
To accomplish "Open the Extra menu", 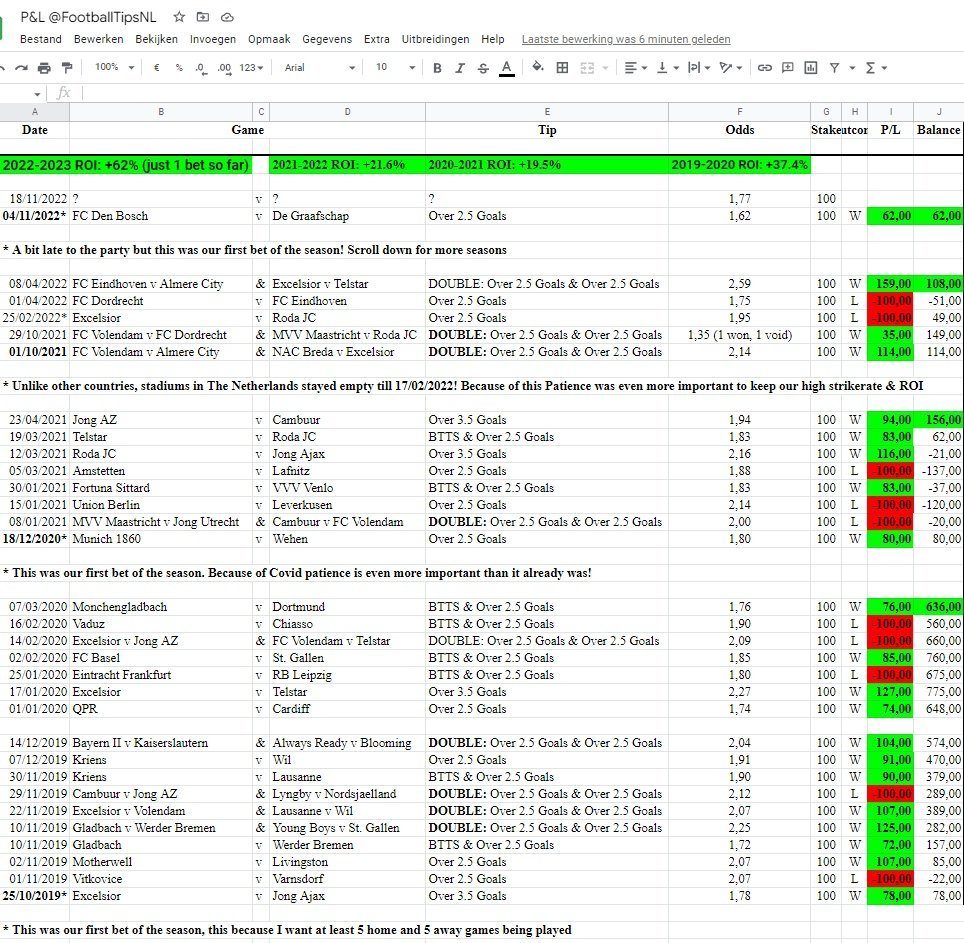I will (x=376, y=39).
